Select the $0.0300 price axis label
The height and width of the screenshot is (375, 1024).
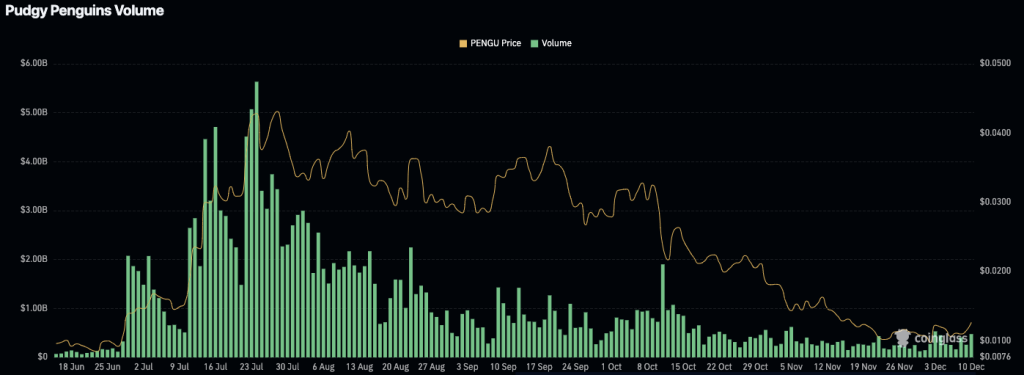coord(994,202)
